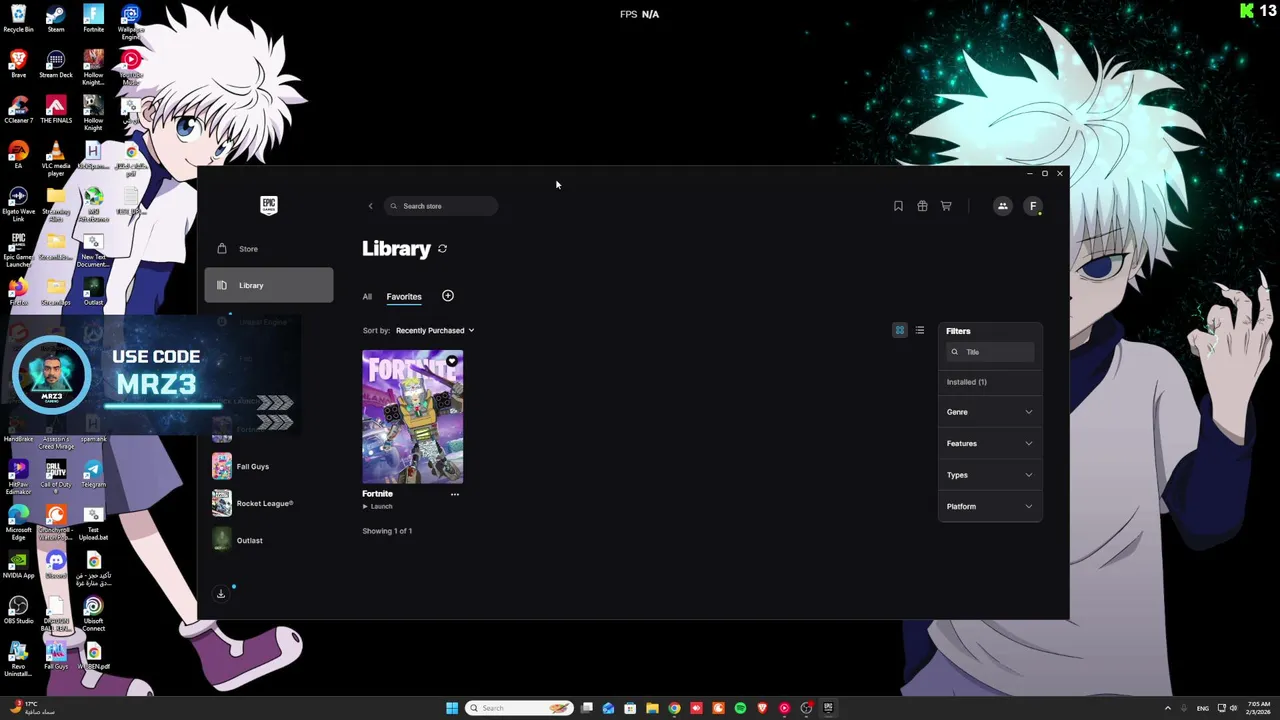The height and width of the screenshot is (720, 1280).
Task: Open the Fortnite desktop shortcut
Action: coord(93,18)
